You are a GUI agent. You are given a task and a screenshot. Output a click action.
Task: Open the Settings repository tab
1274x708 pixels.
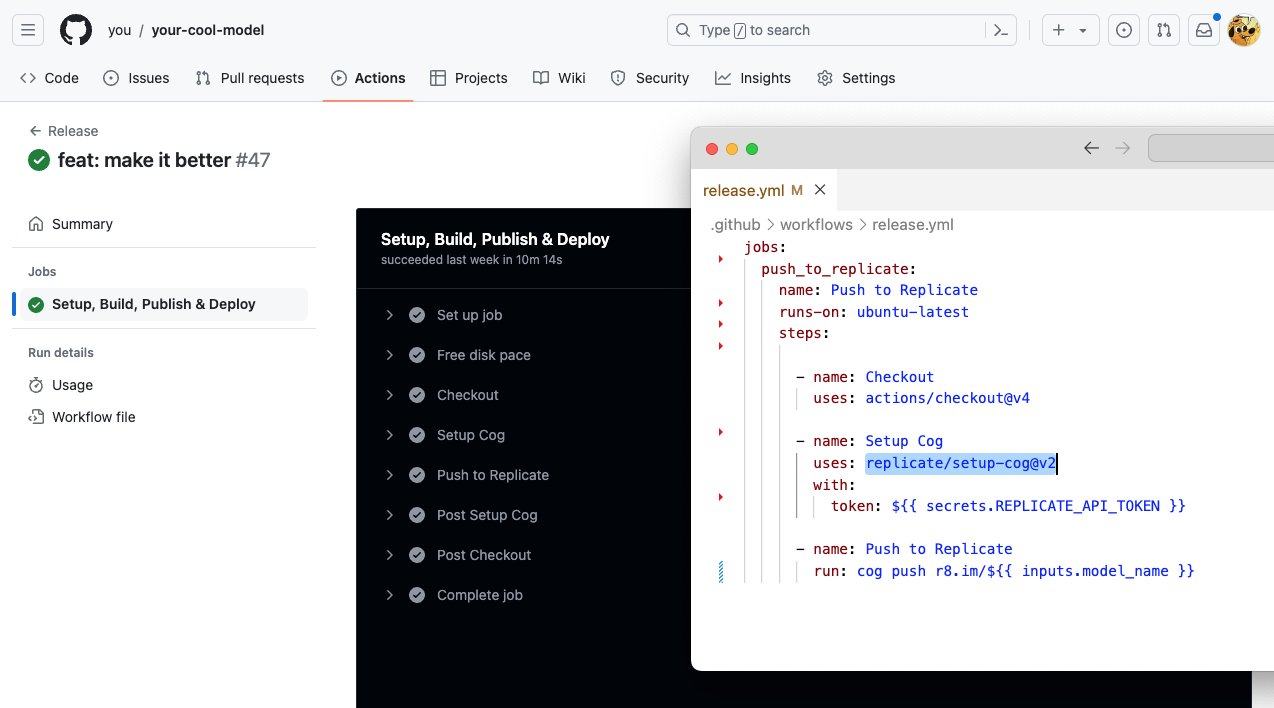(855, 78)
